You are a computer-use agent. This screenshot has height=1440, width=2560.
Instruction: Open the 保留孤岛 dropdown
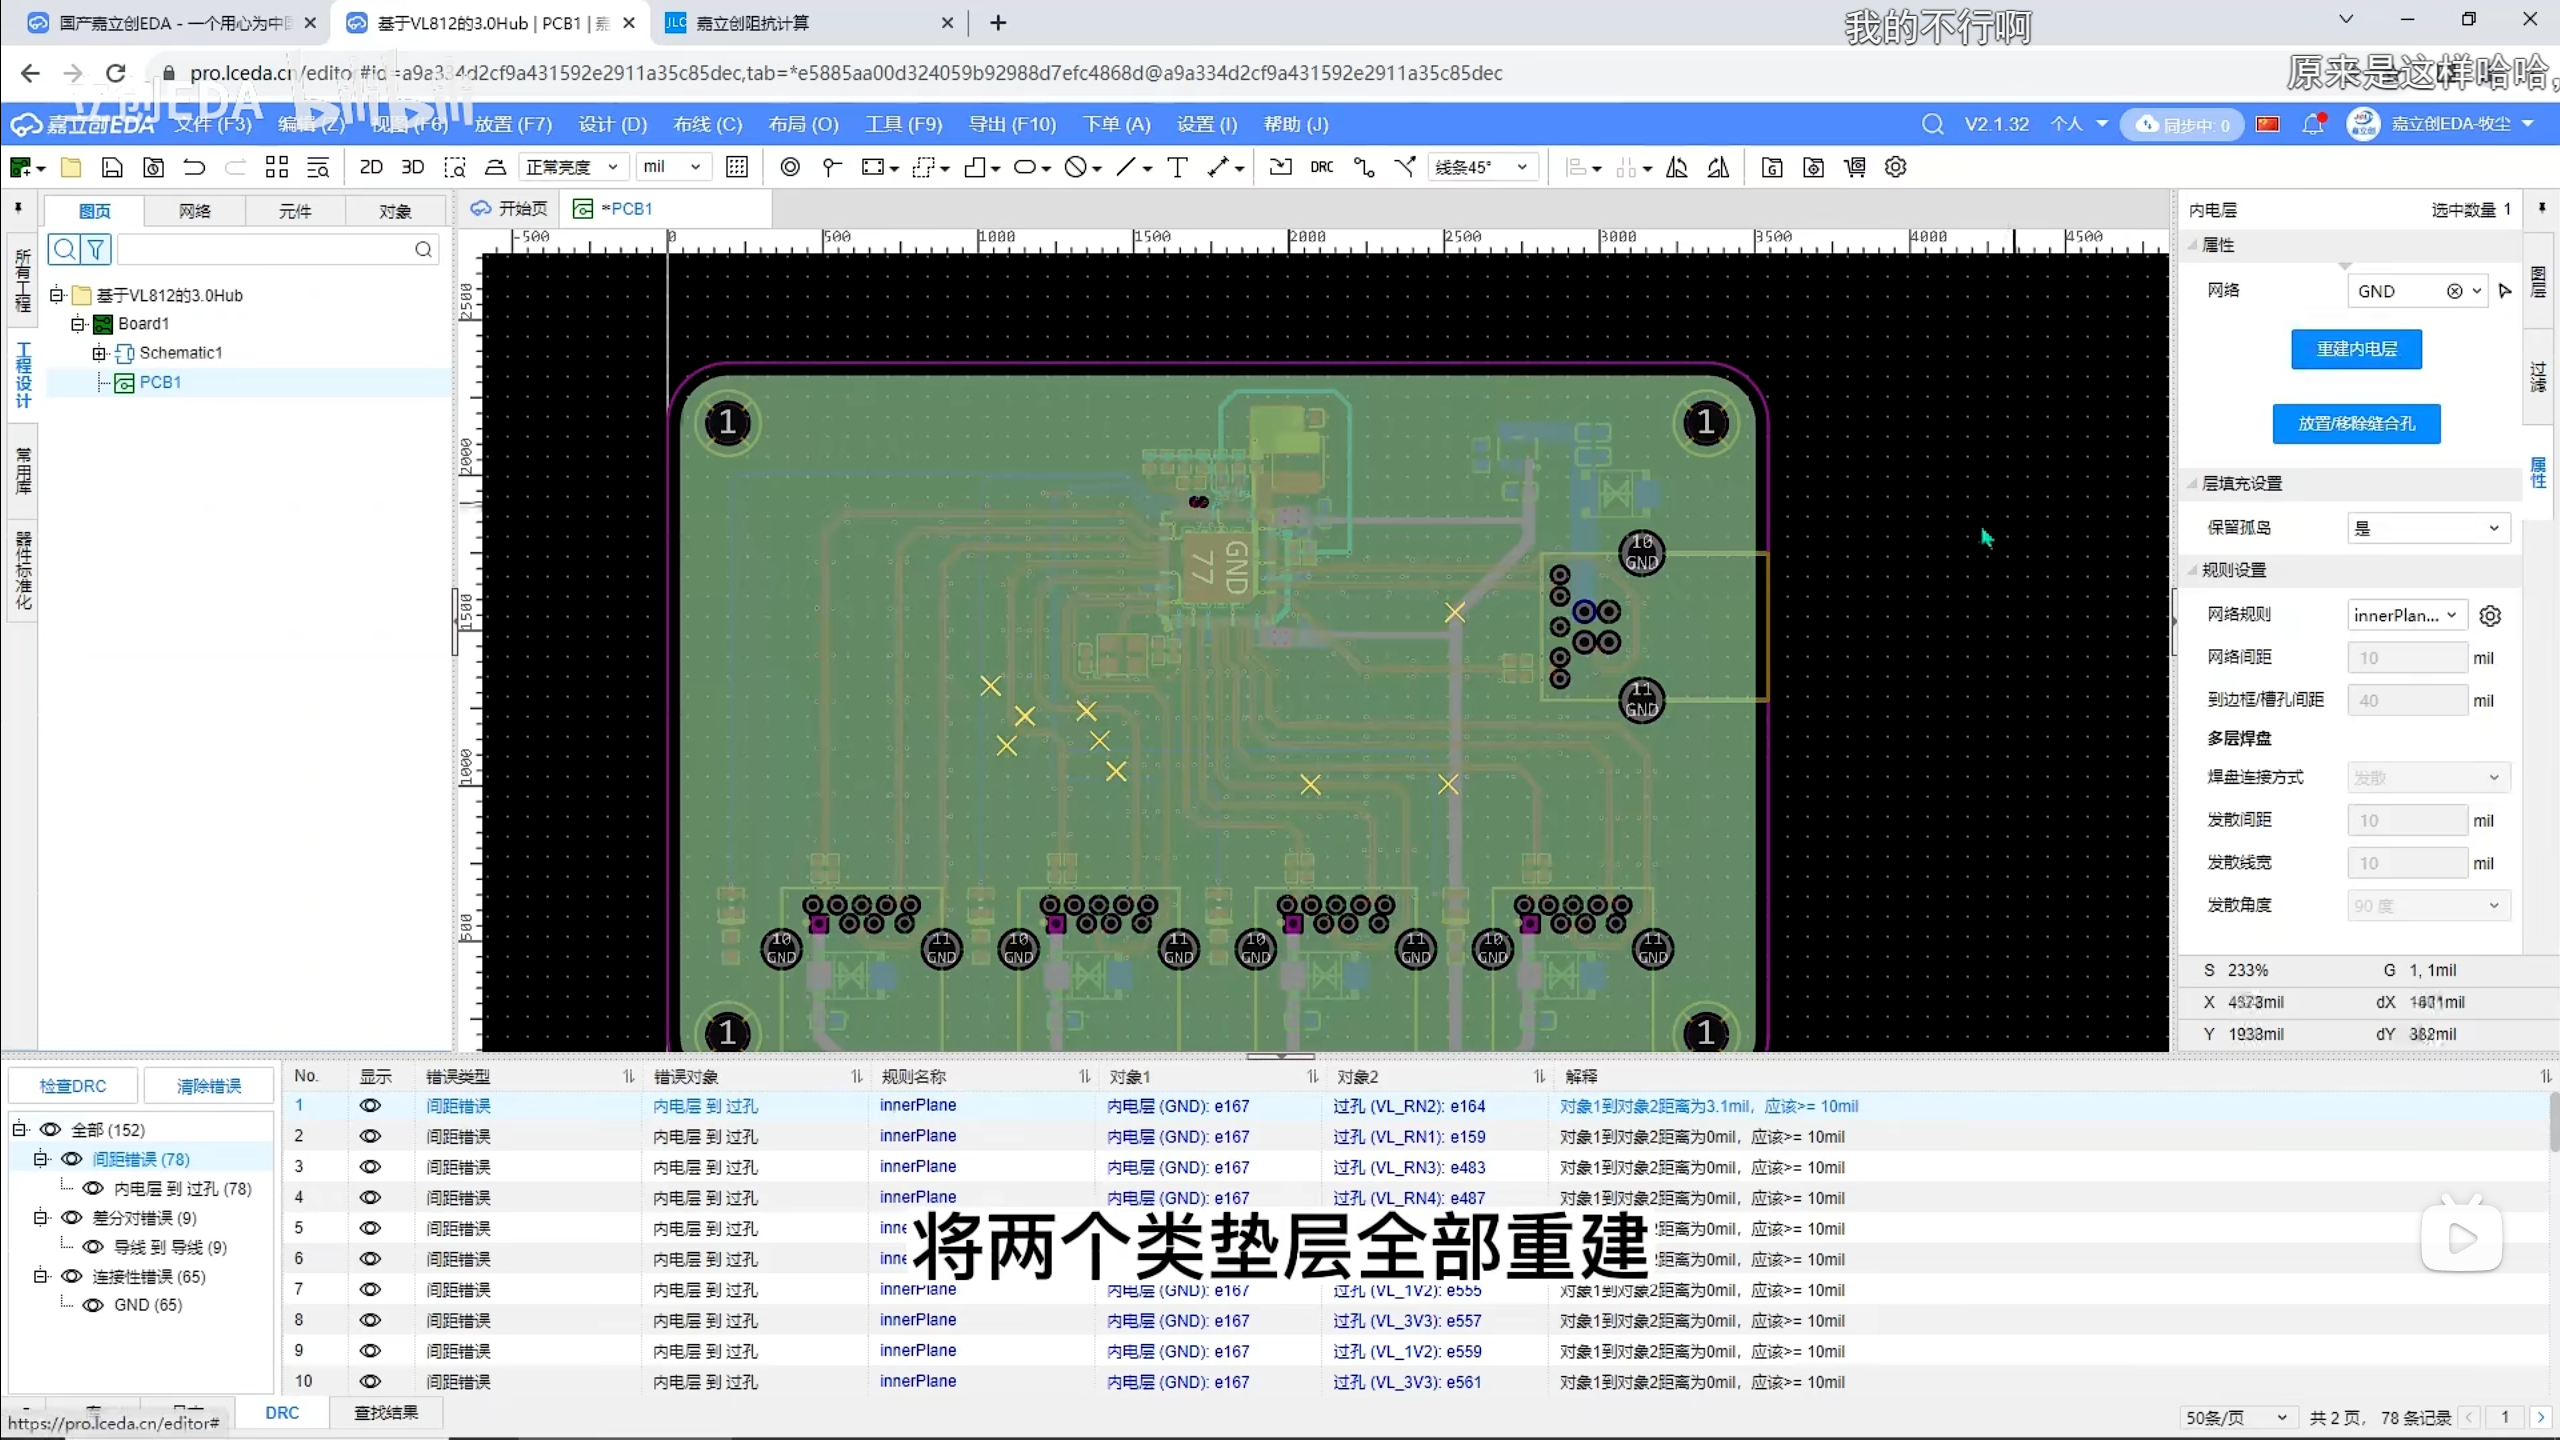[2427, 528]
